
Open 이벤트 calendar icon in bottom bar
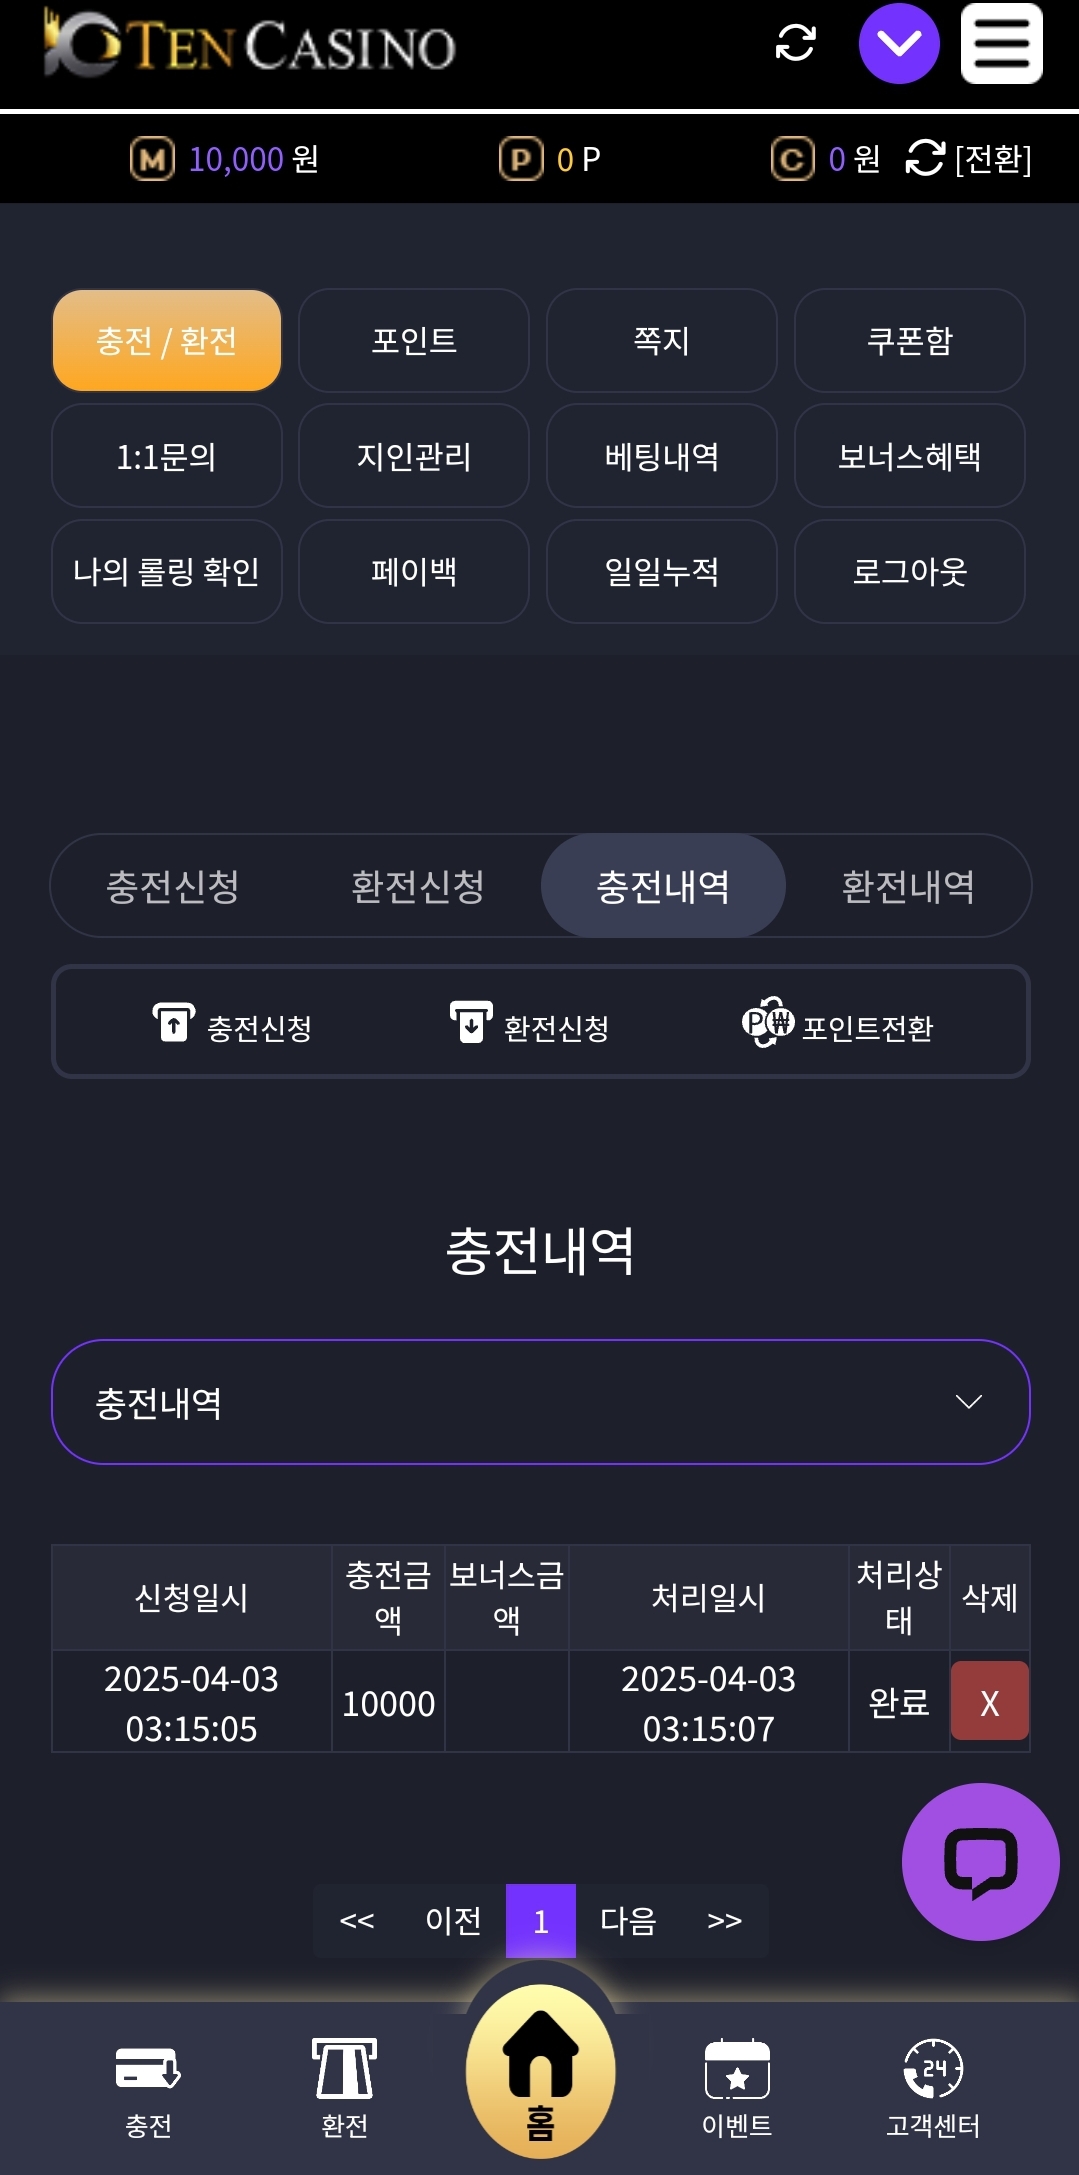737,2069
